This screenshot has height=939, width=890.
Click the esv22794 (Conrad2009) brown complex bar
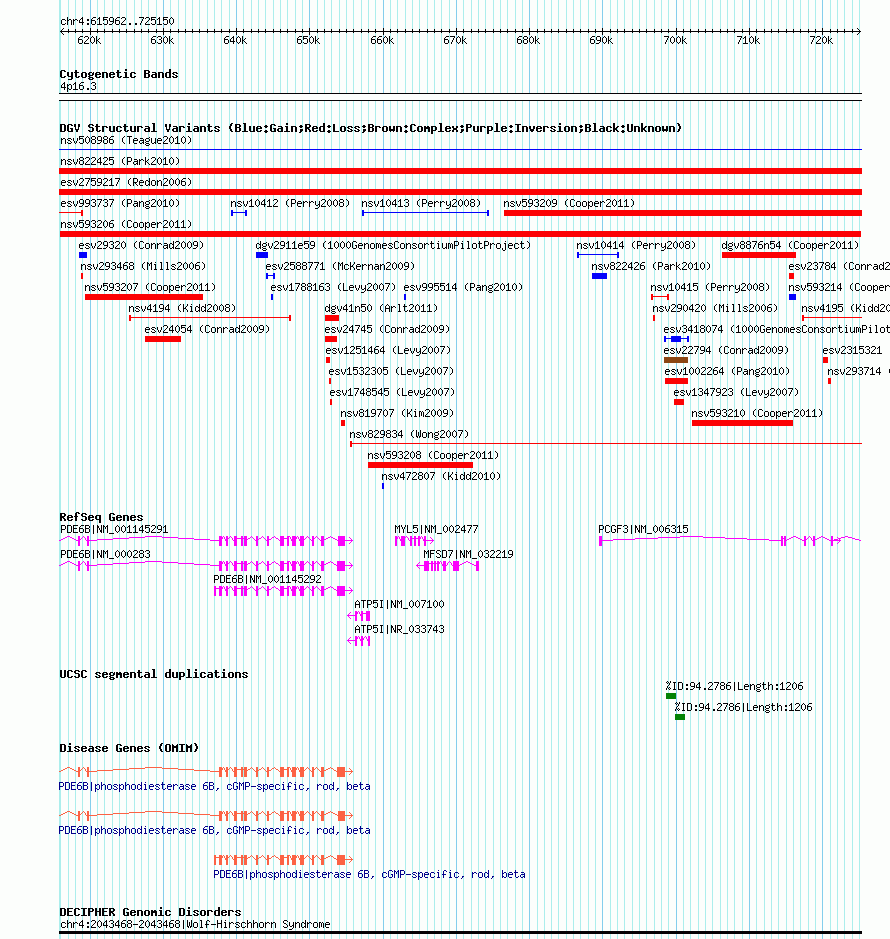tap(676, 360)
